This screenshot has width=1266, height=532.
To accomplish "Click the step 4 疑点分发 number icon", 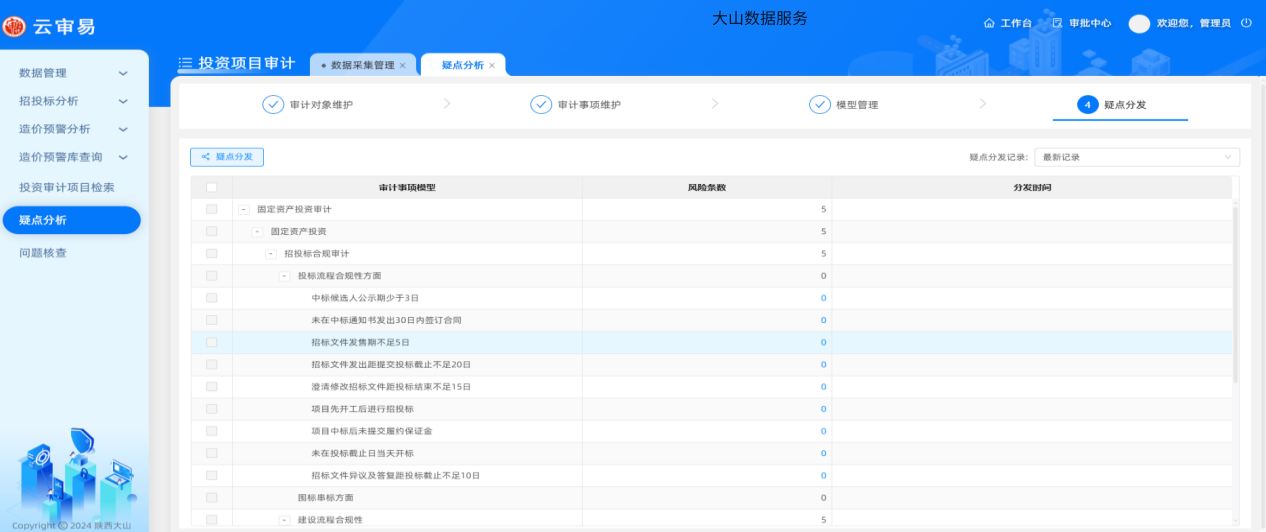I will pos(1087,104).
